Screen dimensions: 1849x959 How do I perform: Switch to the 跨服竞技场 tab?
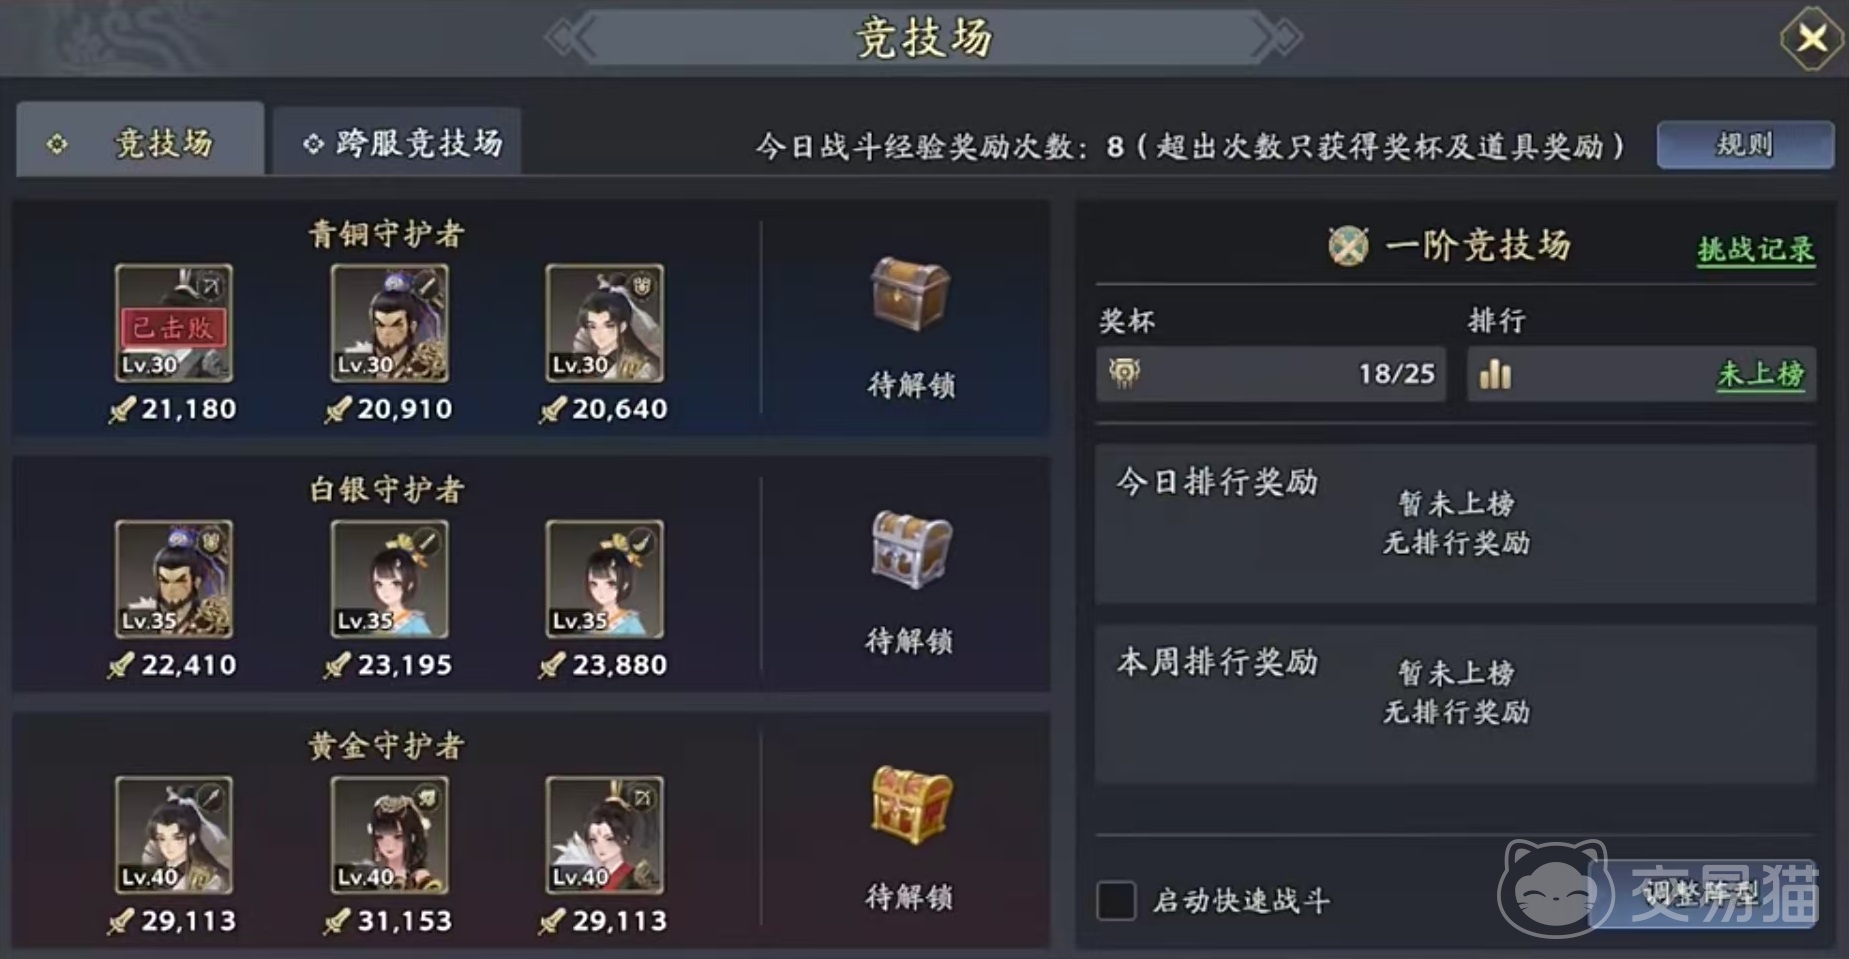pyautogui.click(x=398, y=142)
